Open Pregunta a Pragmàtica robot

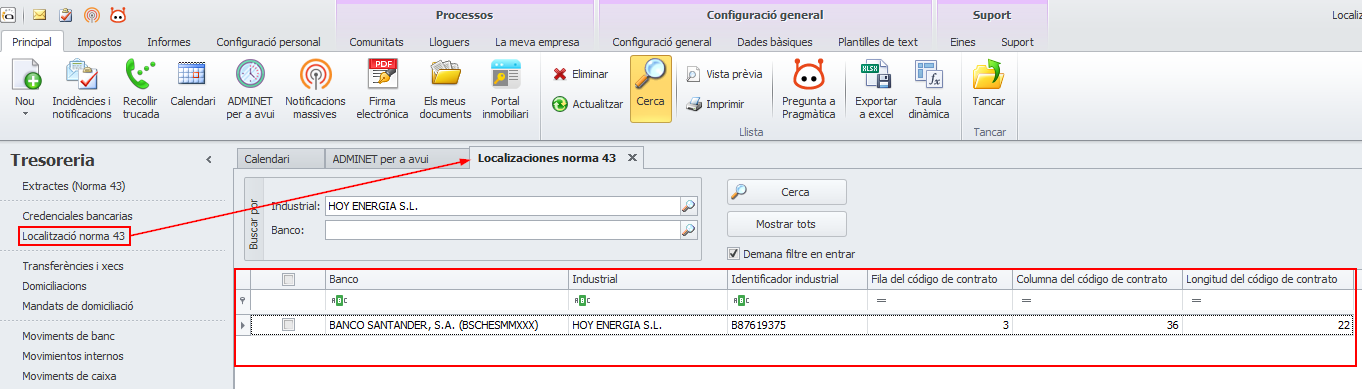click(808, 90)
